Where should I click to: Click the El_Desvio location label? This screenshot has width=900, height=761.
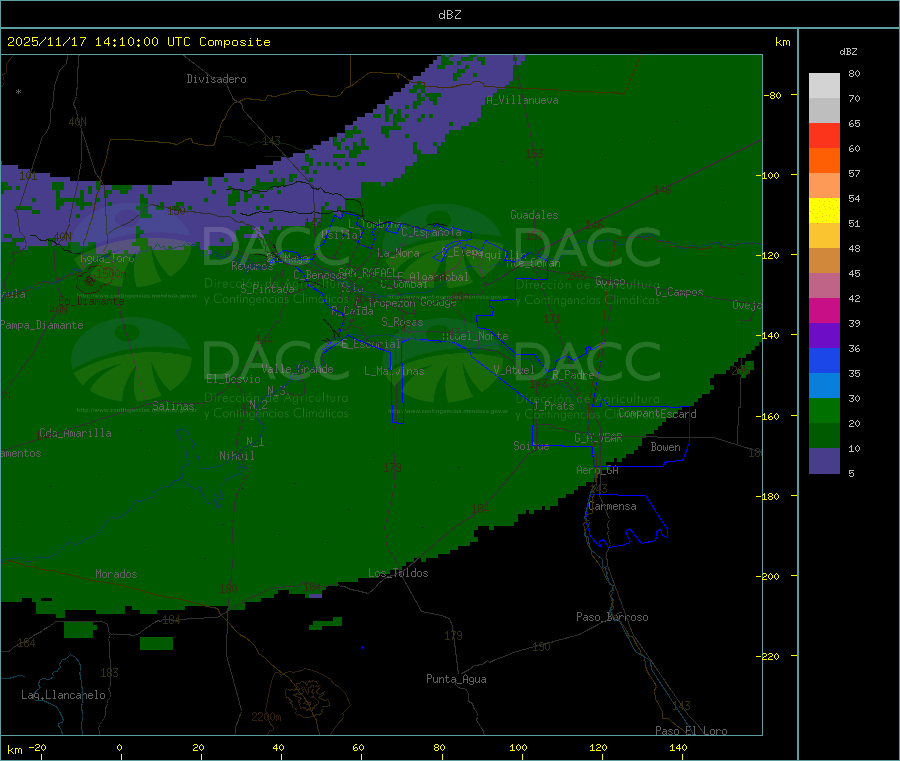[234, 379]
